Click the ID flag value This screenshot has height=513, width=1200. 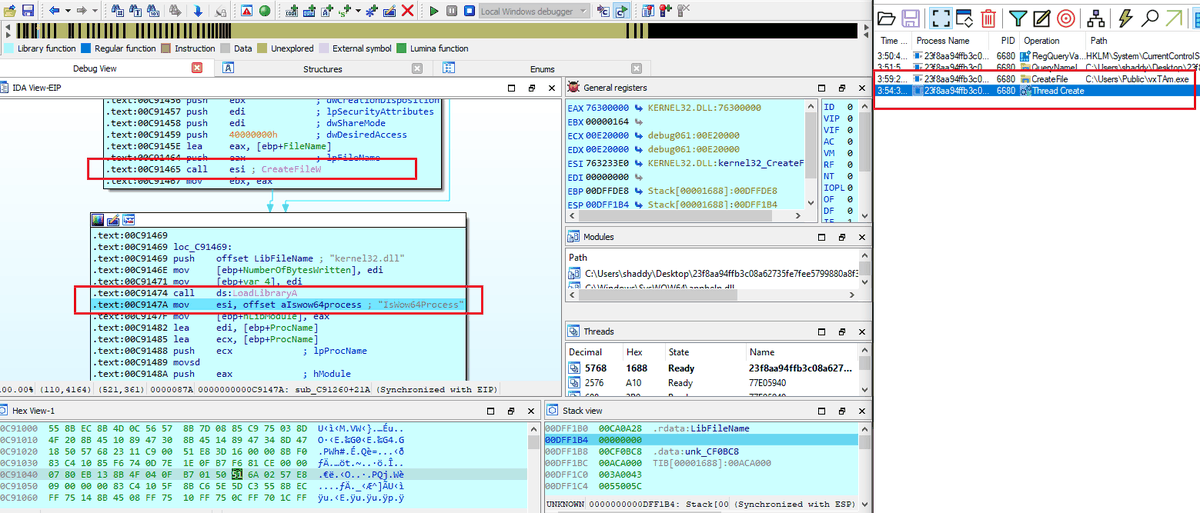coord(849,106)
